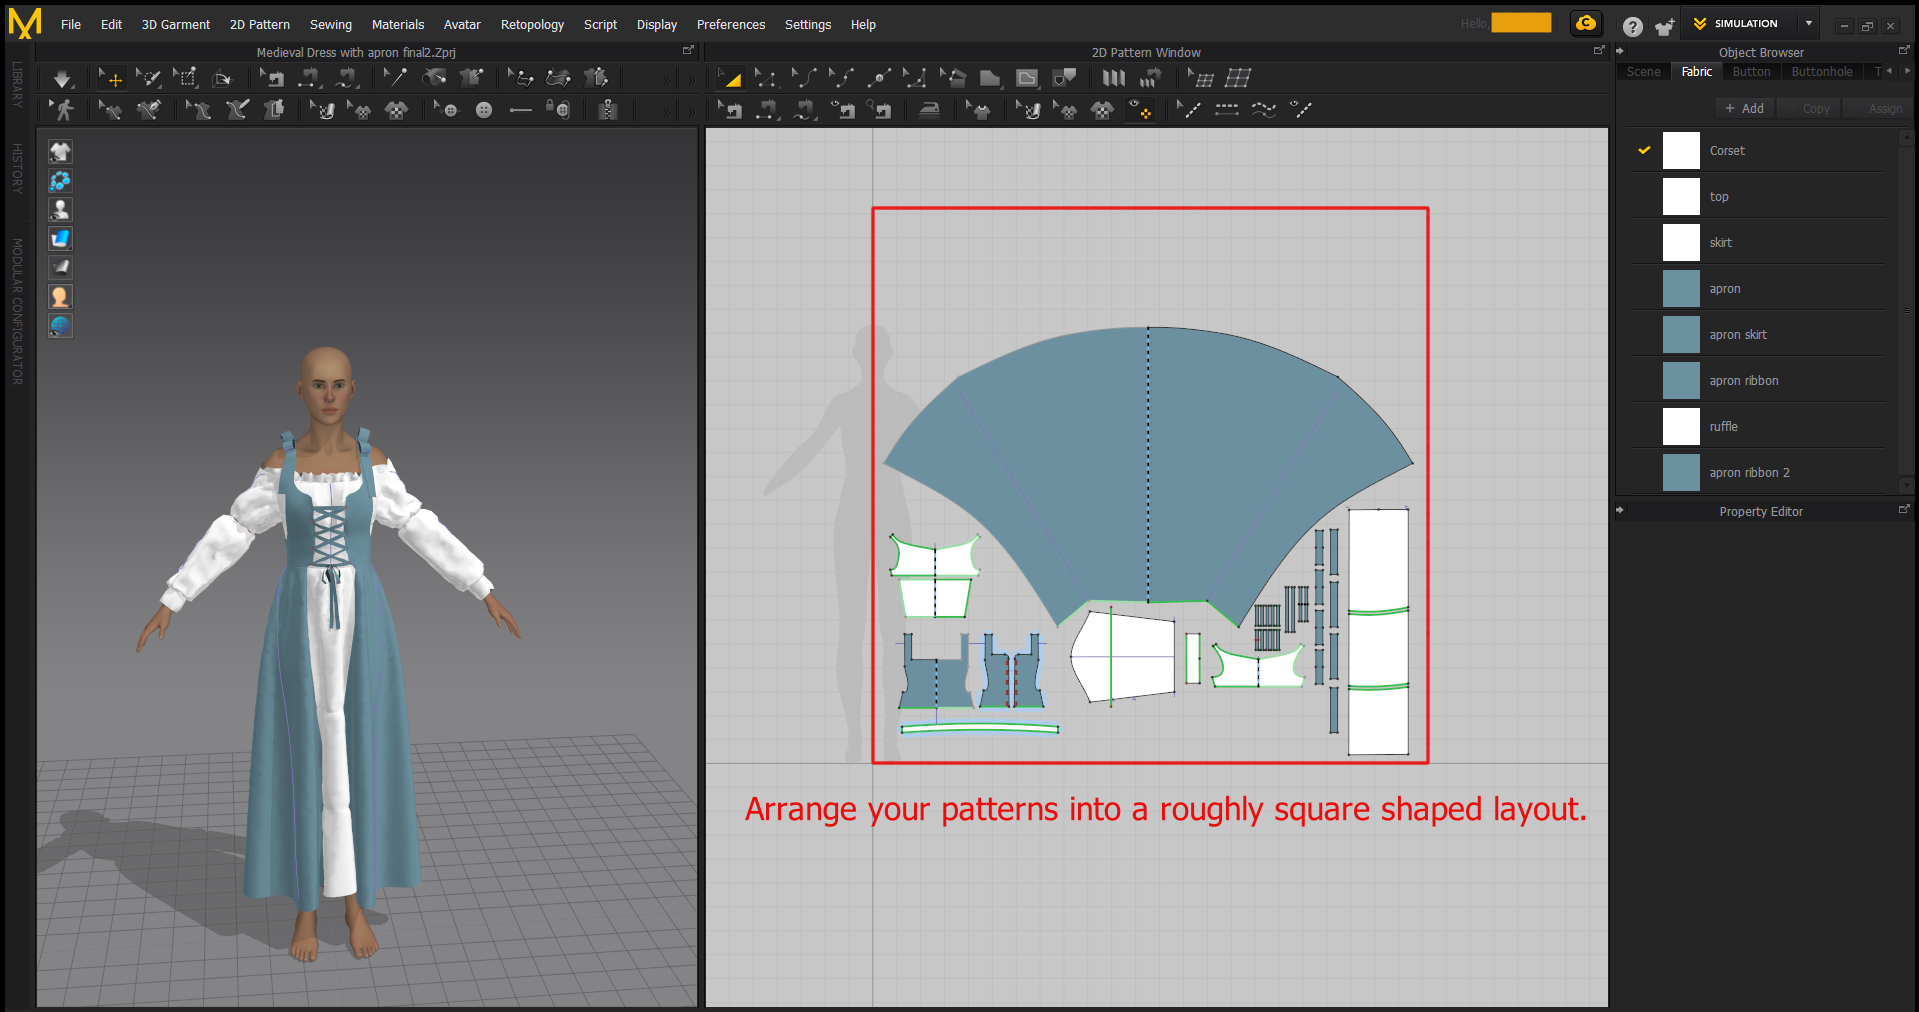Switch to the Scene tab

(1643, 72)
